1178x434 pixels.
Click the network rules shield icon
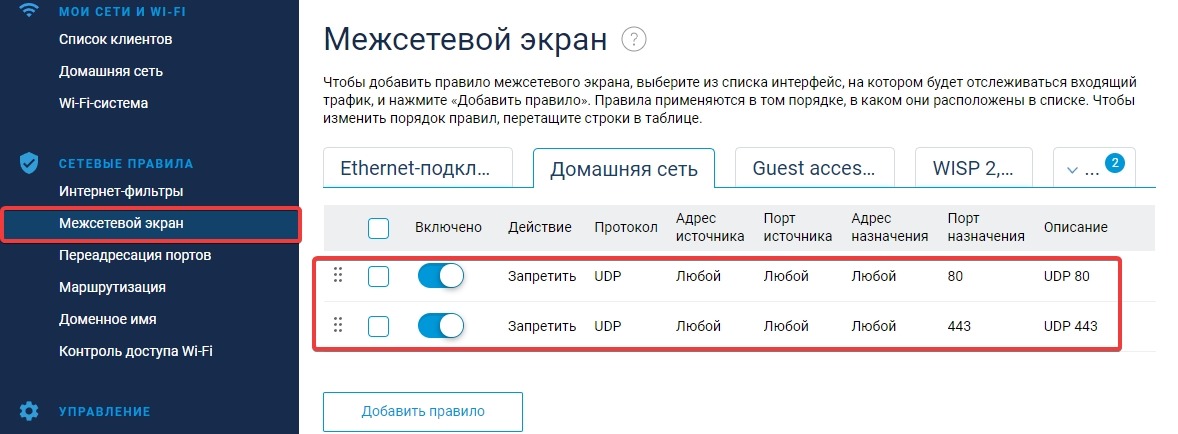click(x=29, y=163)
